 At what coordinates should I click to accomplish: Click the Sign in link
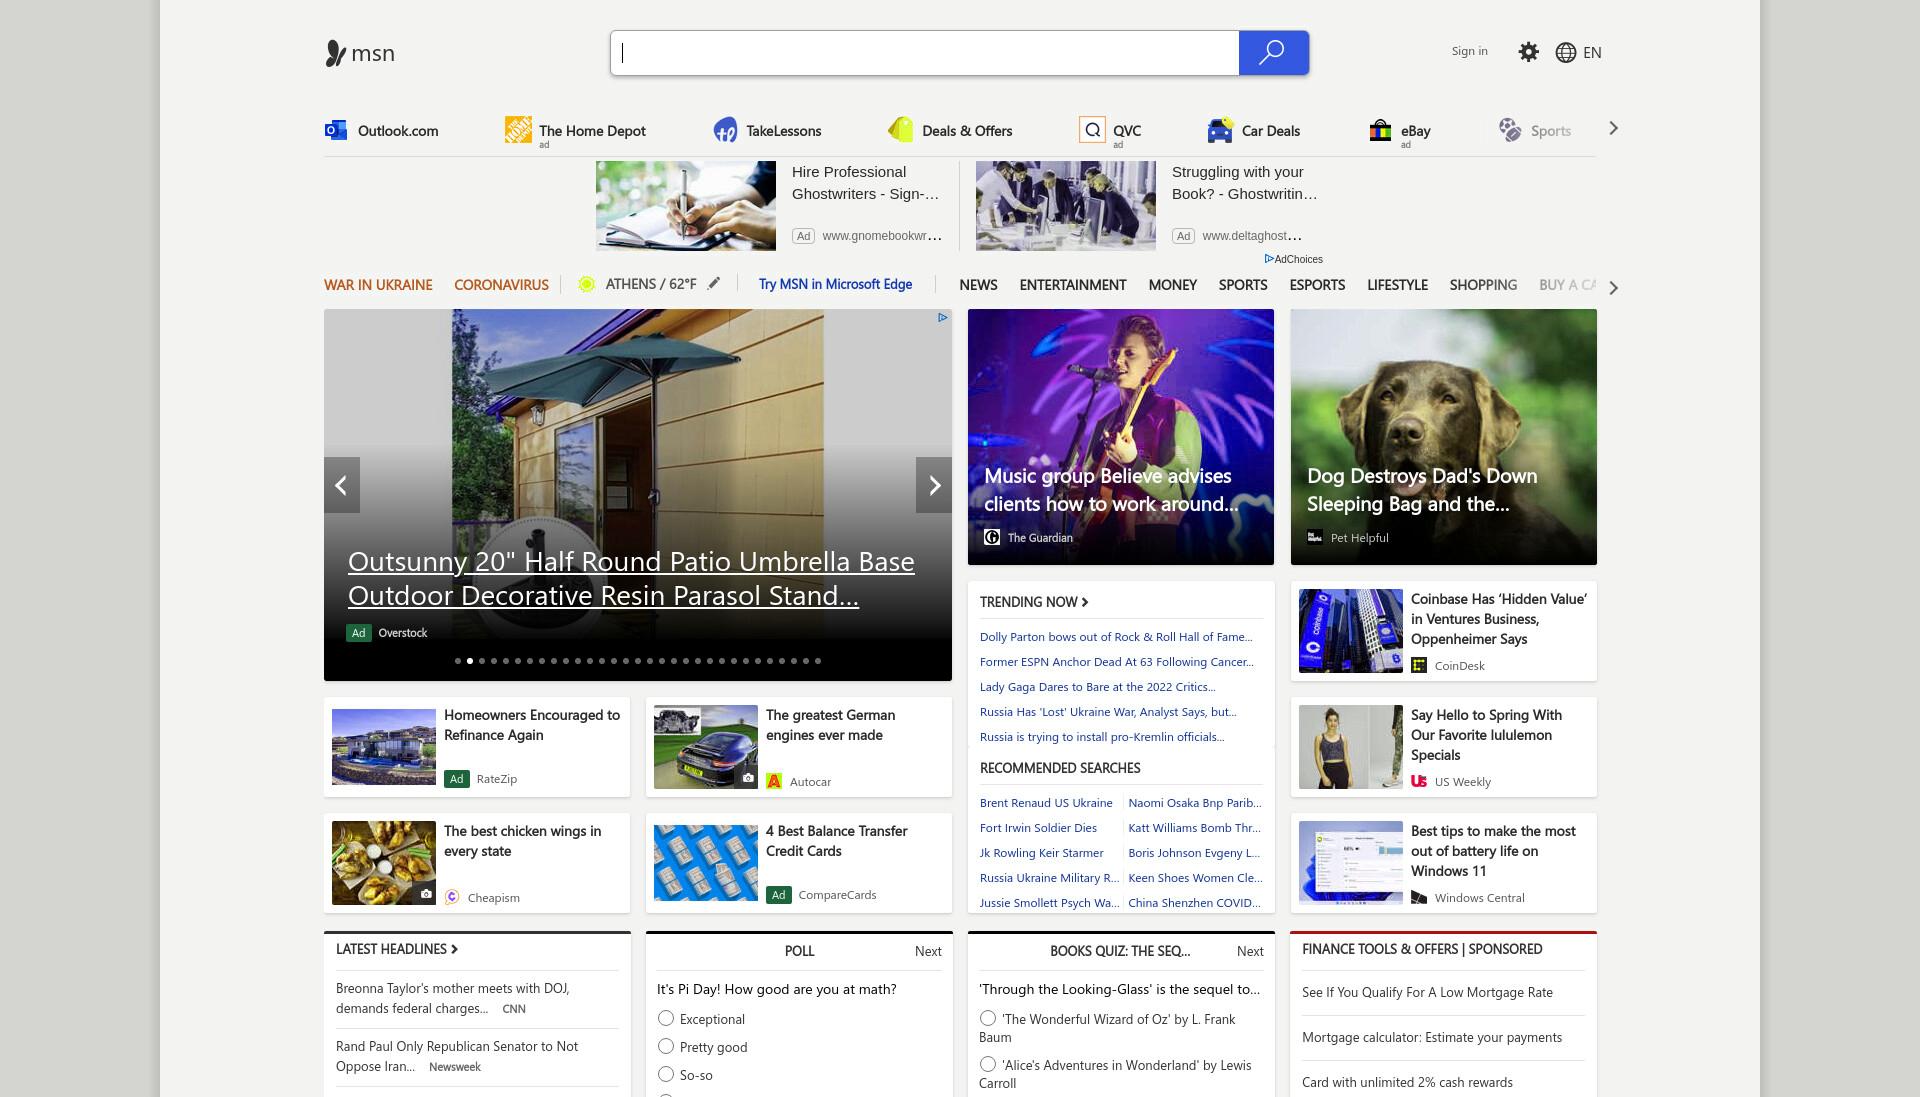click(x=1469, y=51)
